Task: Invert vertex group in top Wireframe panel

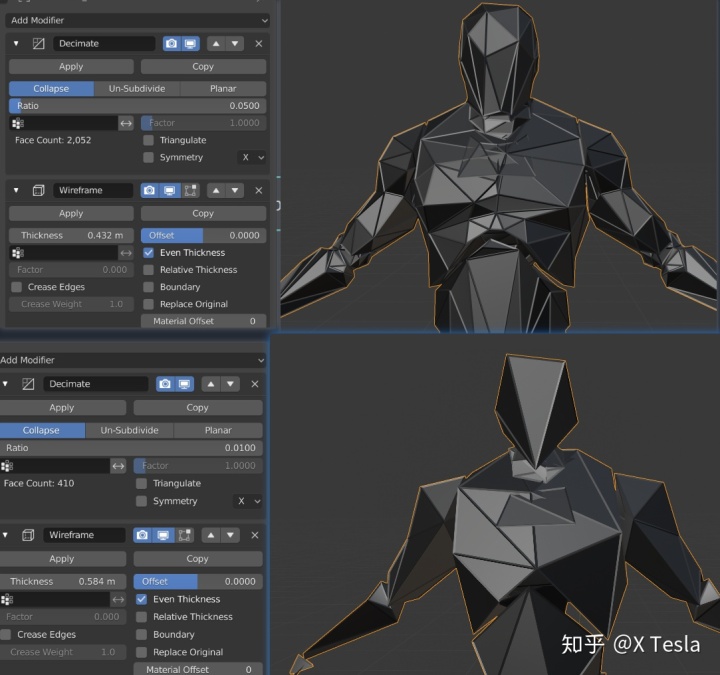Action: coord(126,253)
